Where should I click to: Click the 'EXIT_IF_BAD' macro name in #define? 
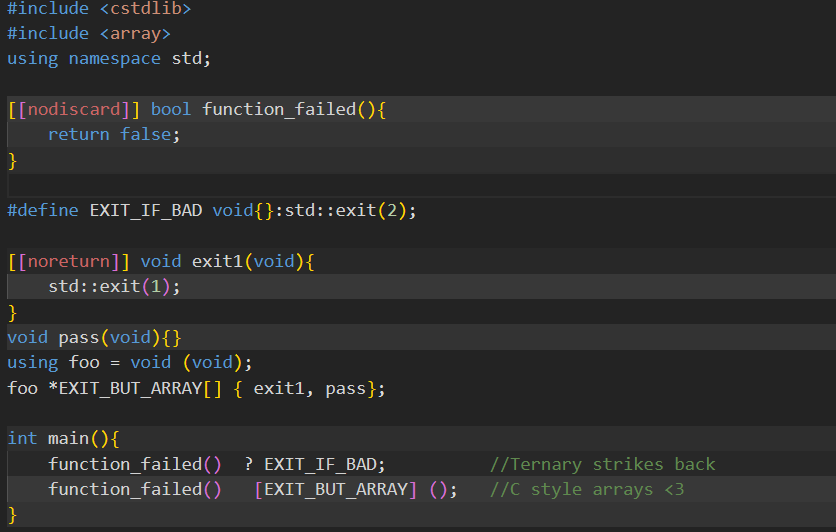click(x=146, y=211)
